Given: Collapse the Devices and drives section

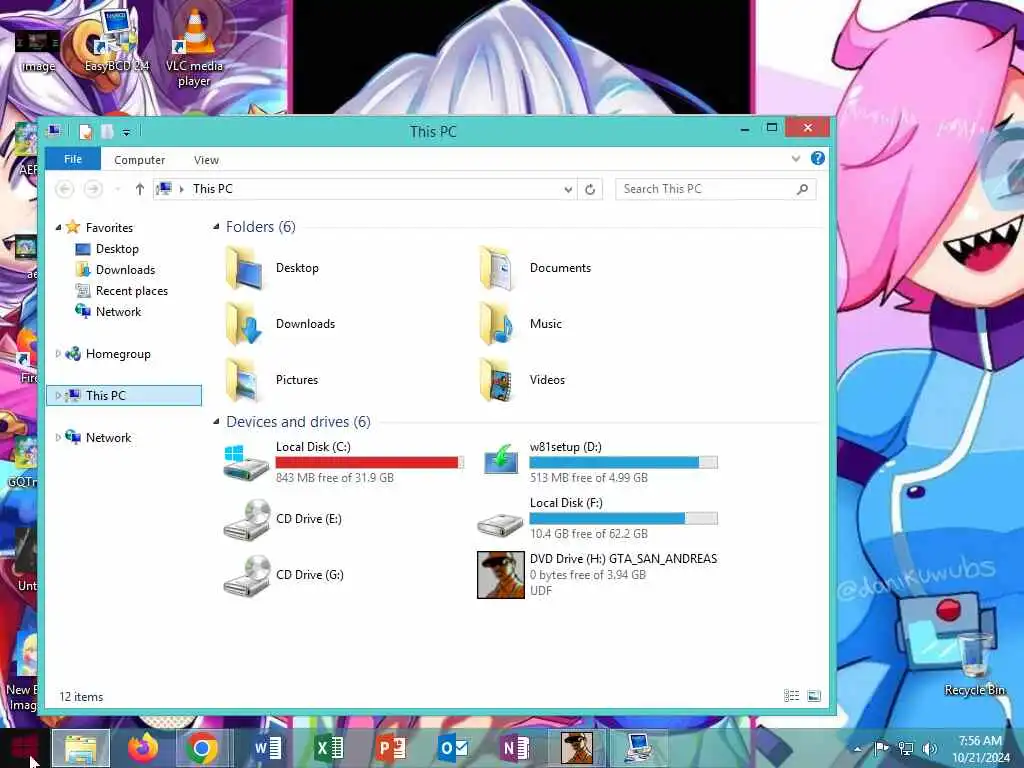Looking at the screenshot, I should [x=216, y=422].
